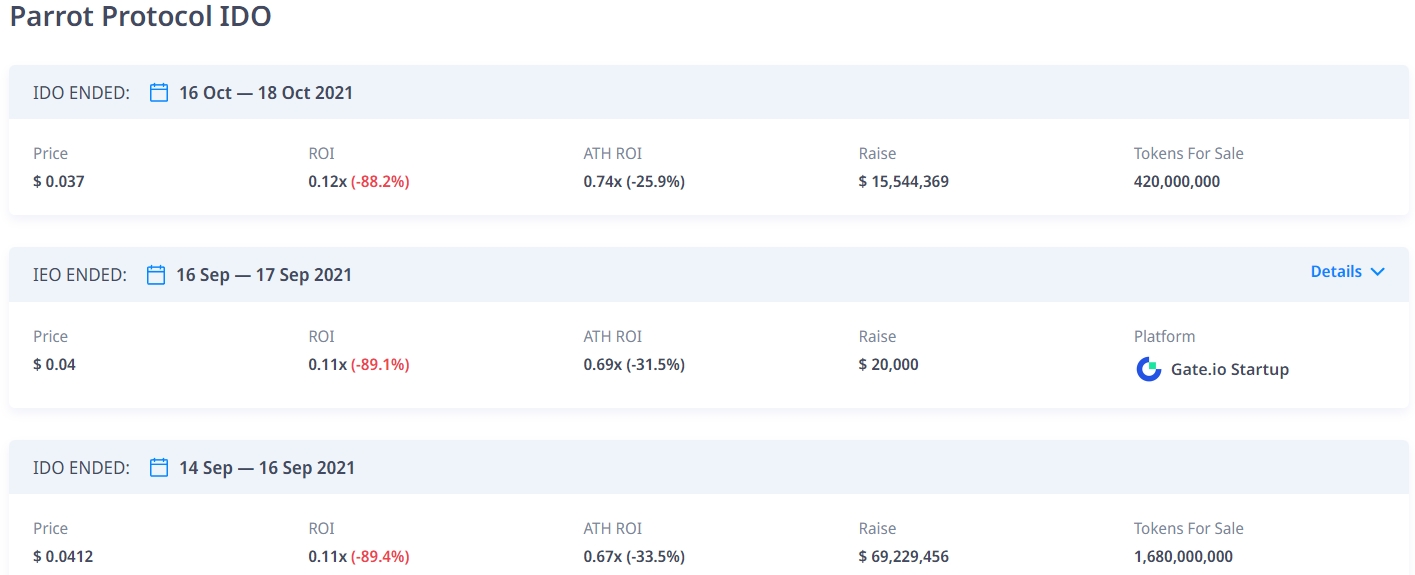Click calendar icon beside 14 Sep date
The width and height of the screenshot is (1415, 575).
(159, 468)
